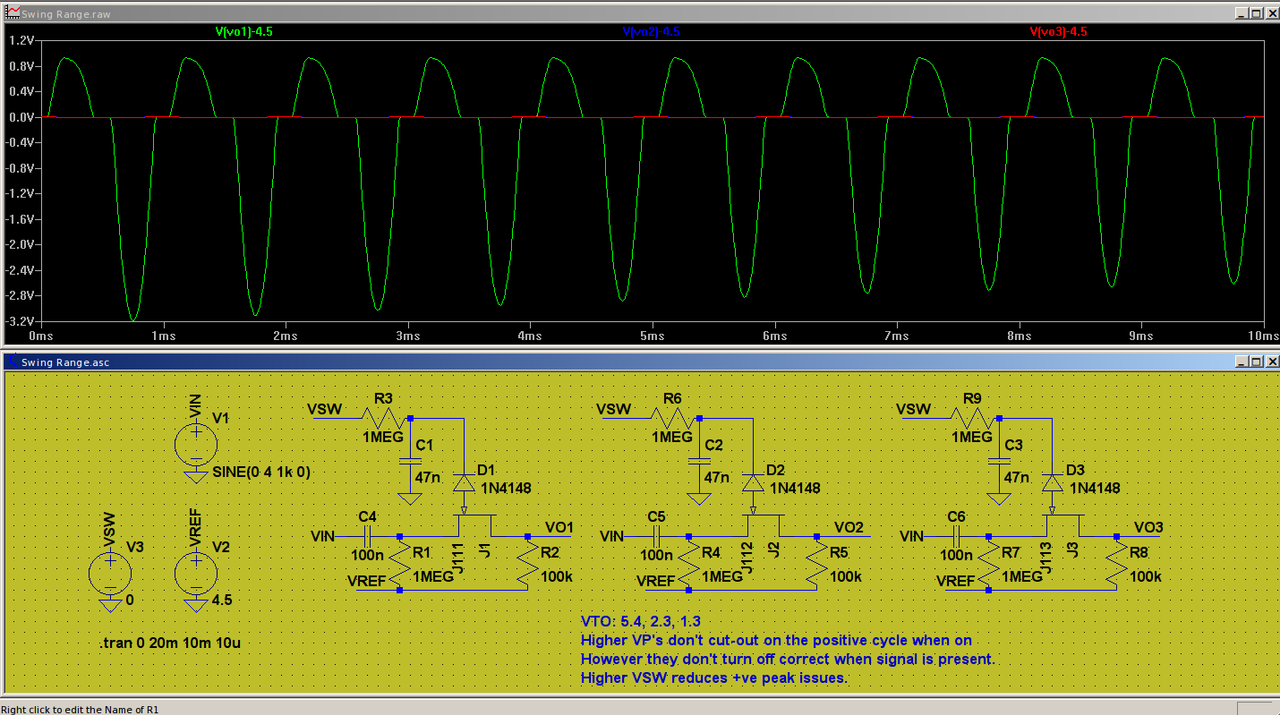Viewport: 1280px width, 715px height.
Task: Click the .tran 0 20m 10m 10u directive
Action: (170, 642)
